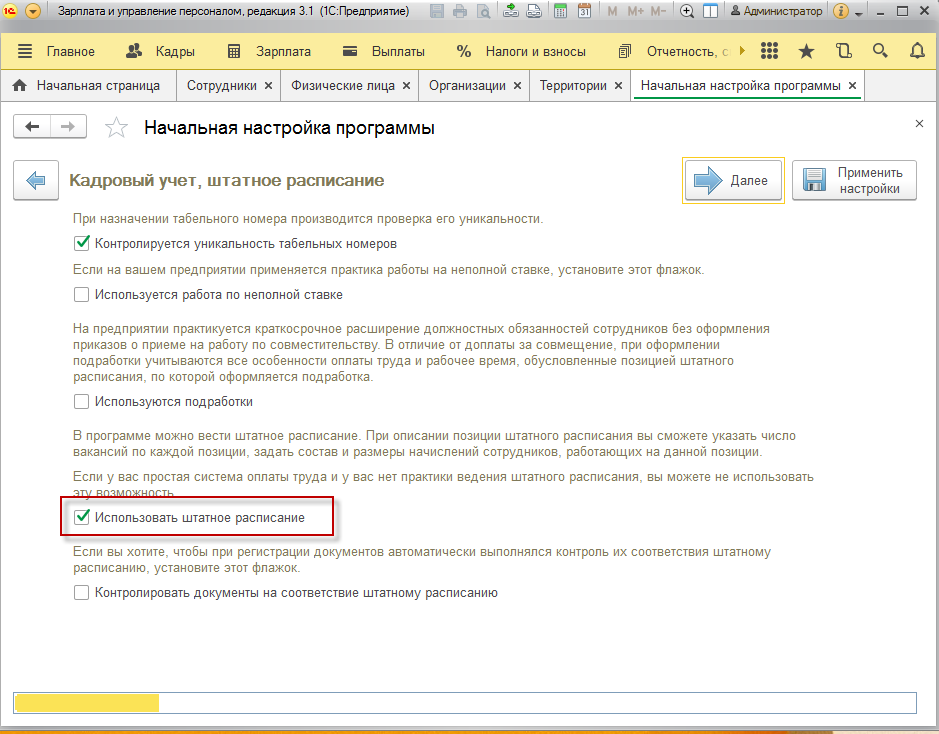Viewport: 939px width, 734px height.
Task: Expand the hidden sections arrow after Отчетность
Action: (741, 51)
